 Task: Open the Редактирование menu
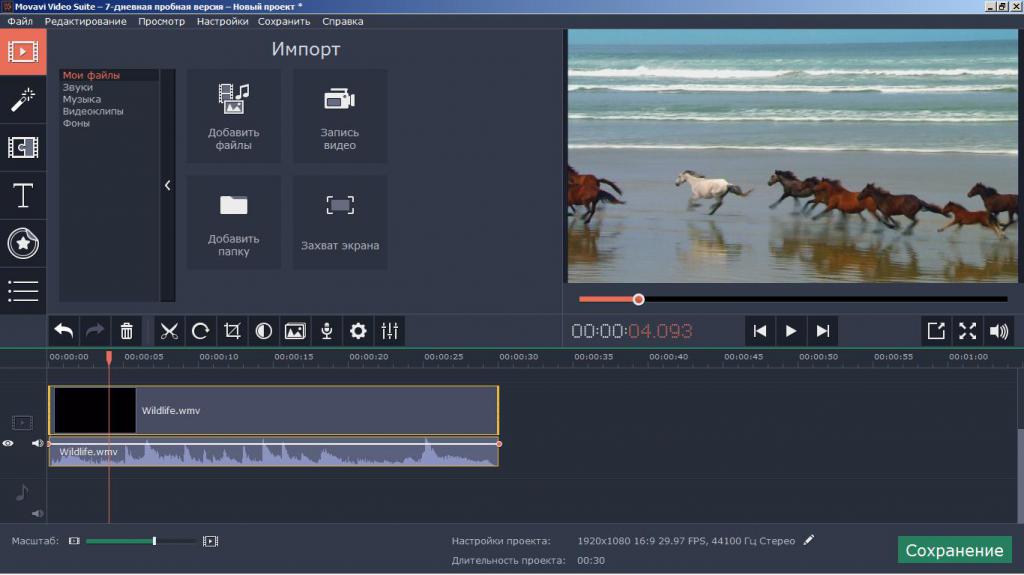click(86, 21)
